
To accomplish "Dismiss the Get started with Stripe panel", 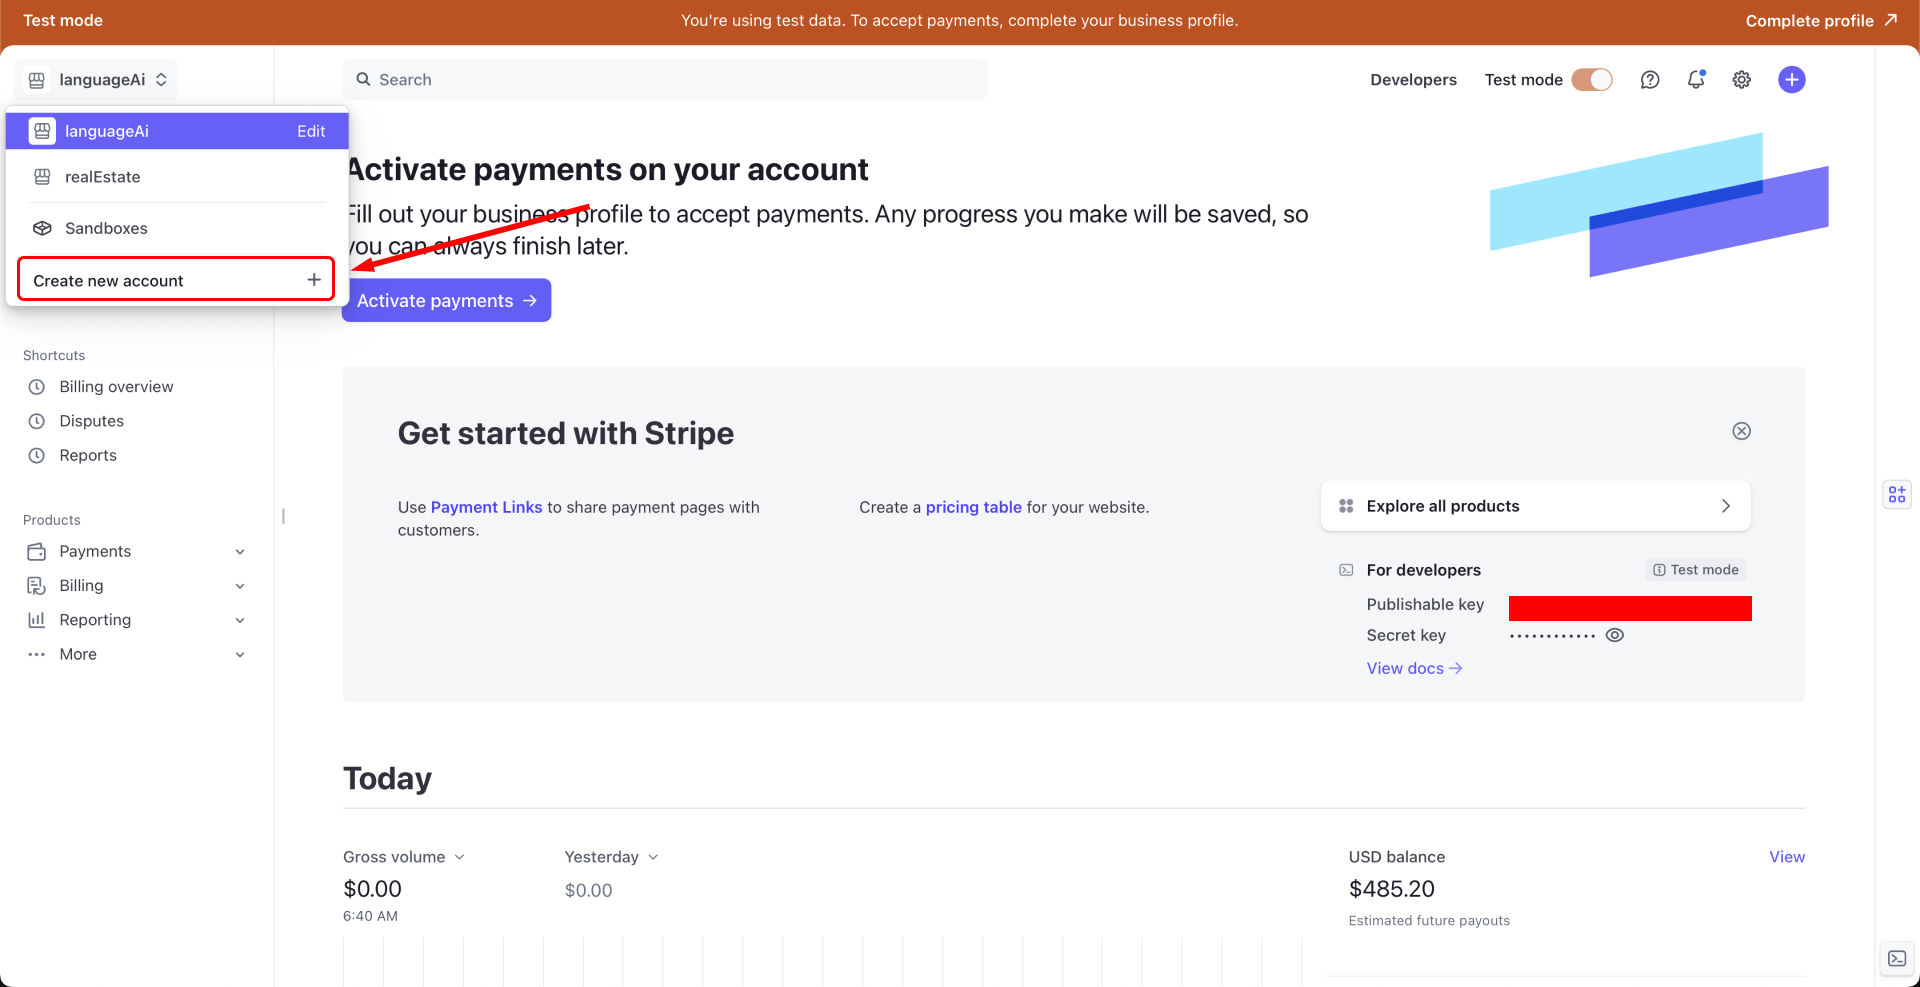I will click(x=1741, y=431).
